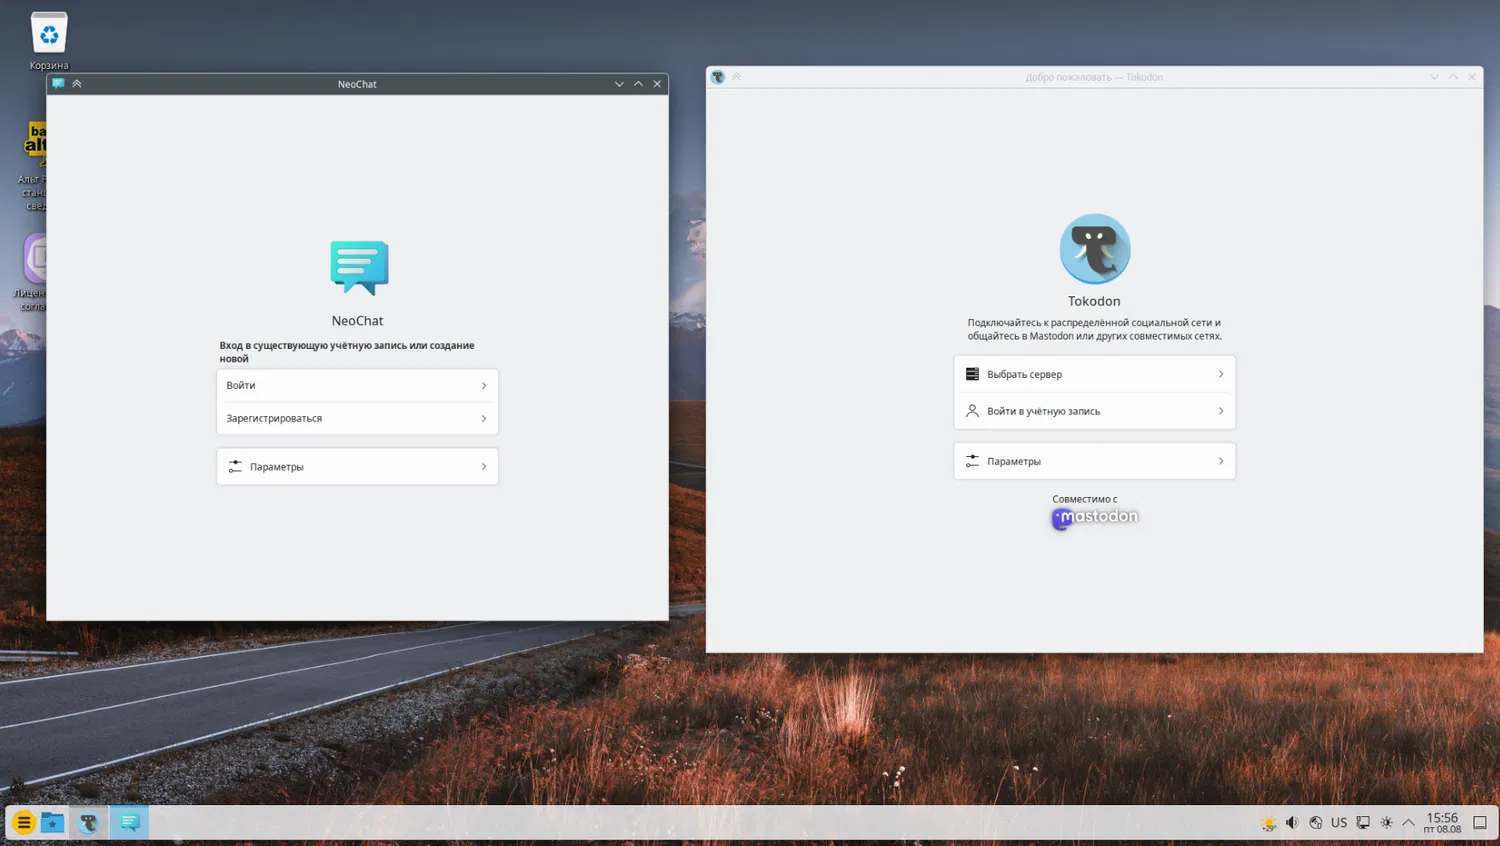This screenshot has width=1500, height=846.
Task: Click the network connection icon in tray
Action: tap(1363, 823)
